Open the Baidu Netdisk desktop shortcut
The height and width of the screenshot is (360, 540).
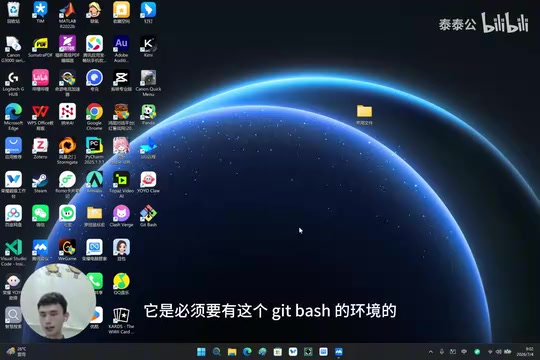pos(13,216)
